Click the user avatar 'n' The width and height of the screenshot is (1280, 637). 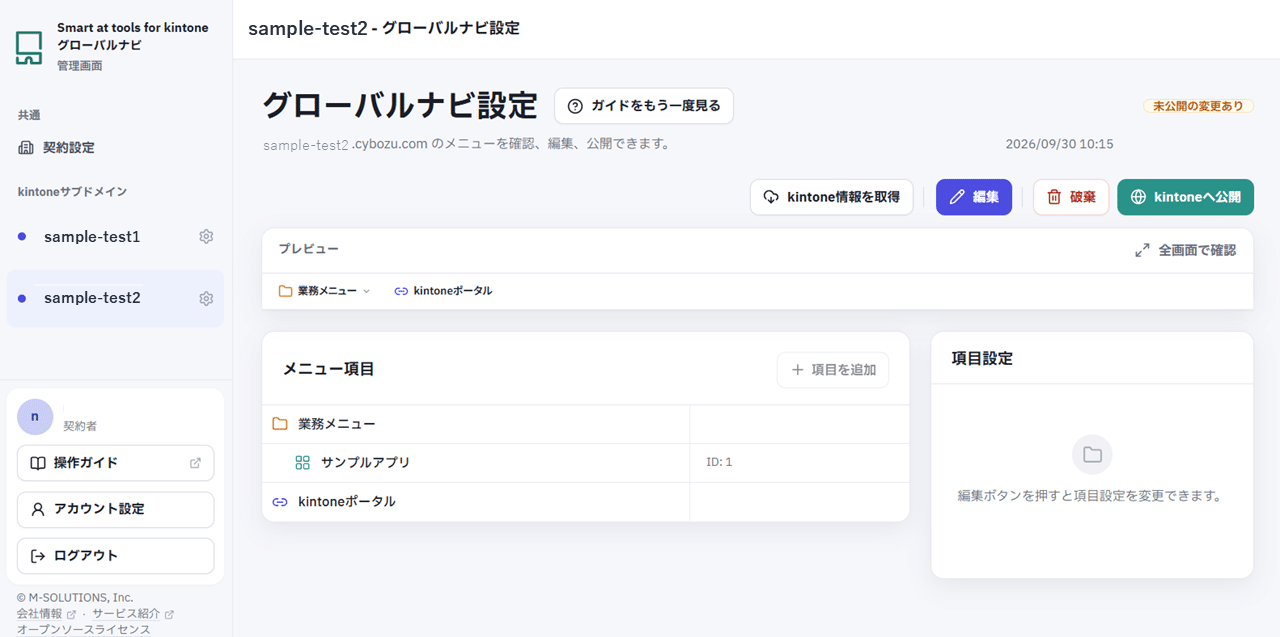[35, 416]
